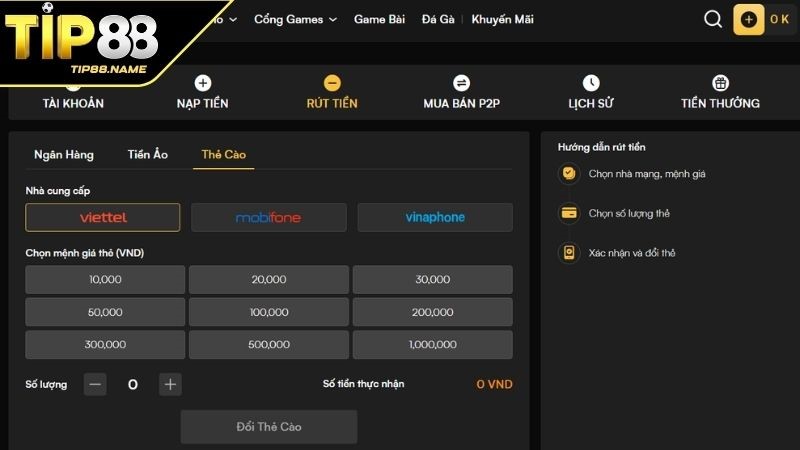The image size is (800, 450).
Task: Click the checkmark icon beside Chọn nhà mạng
Action: 569,173
